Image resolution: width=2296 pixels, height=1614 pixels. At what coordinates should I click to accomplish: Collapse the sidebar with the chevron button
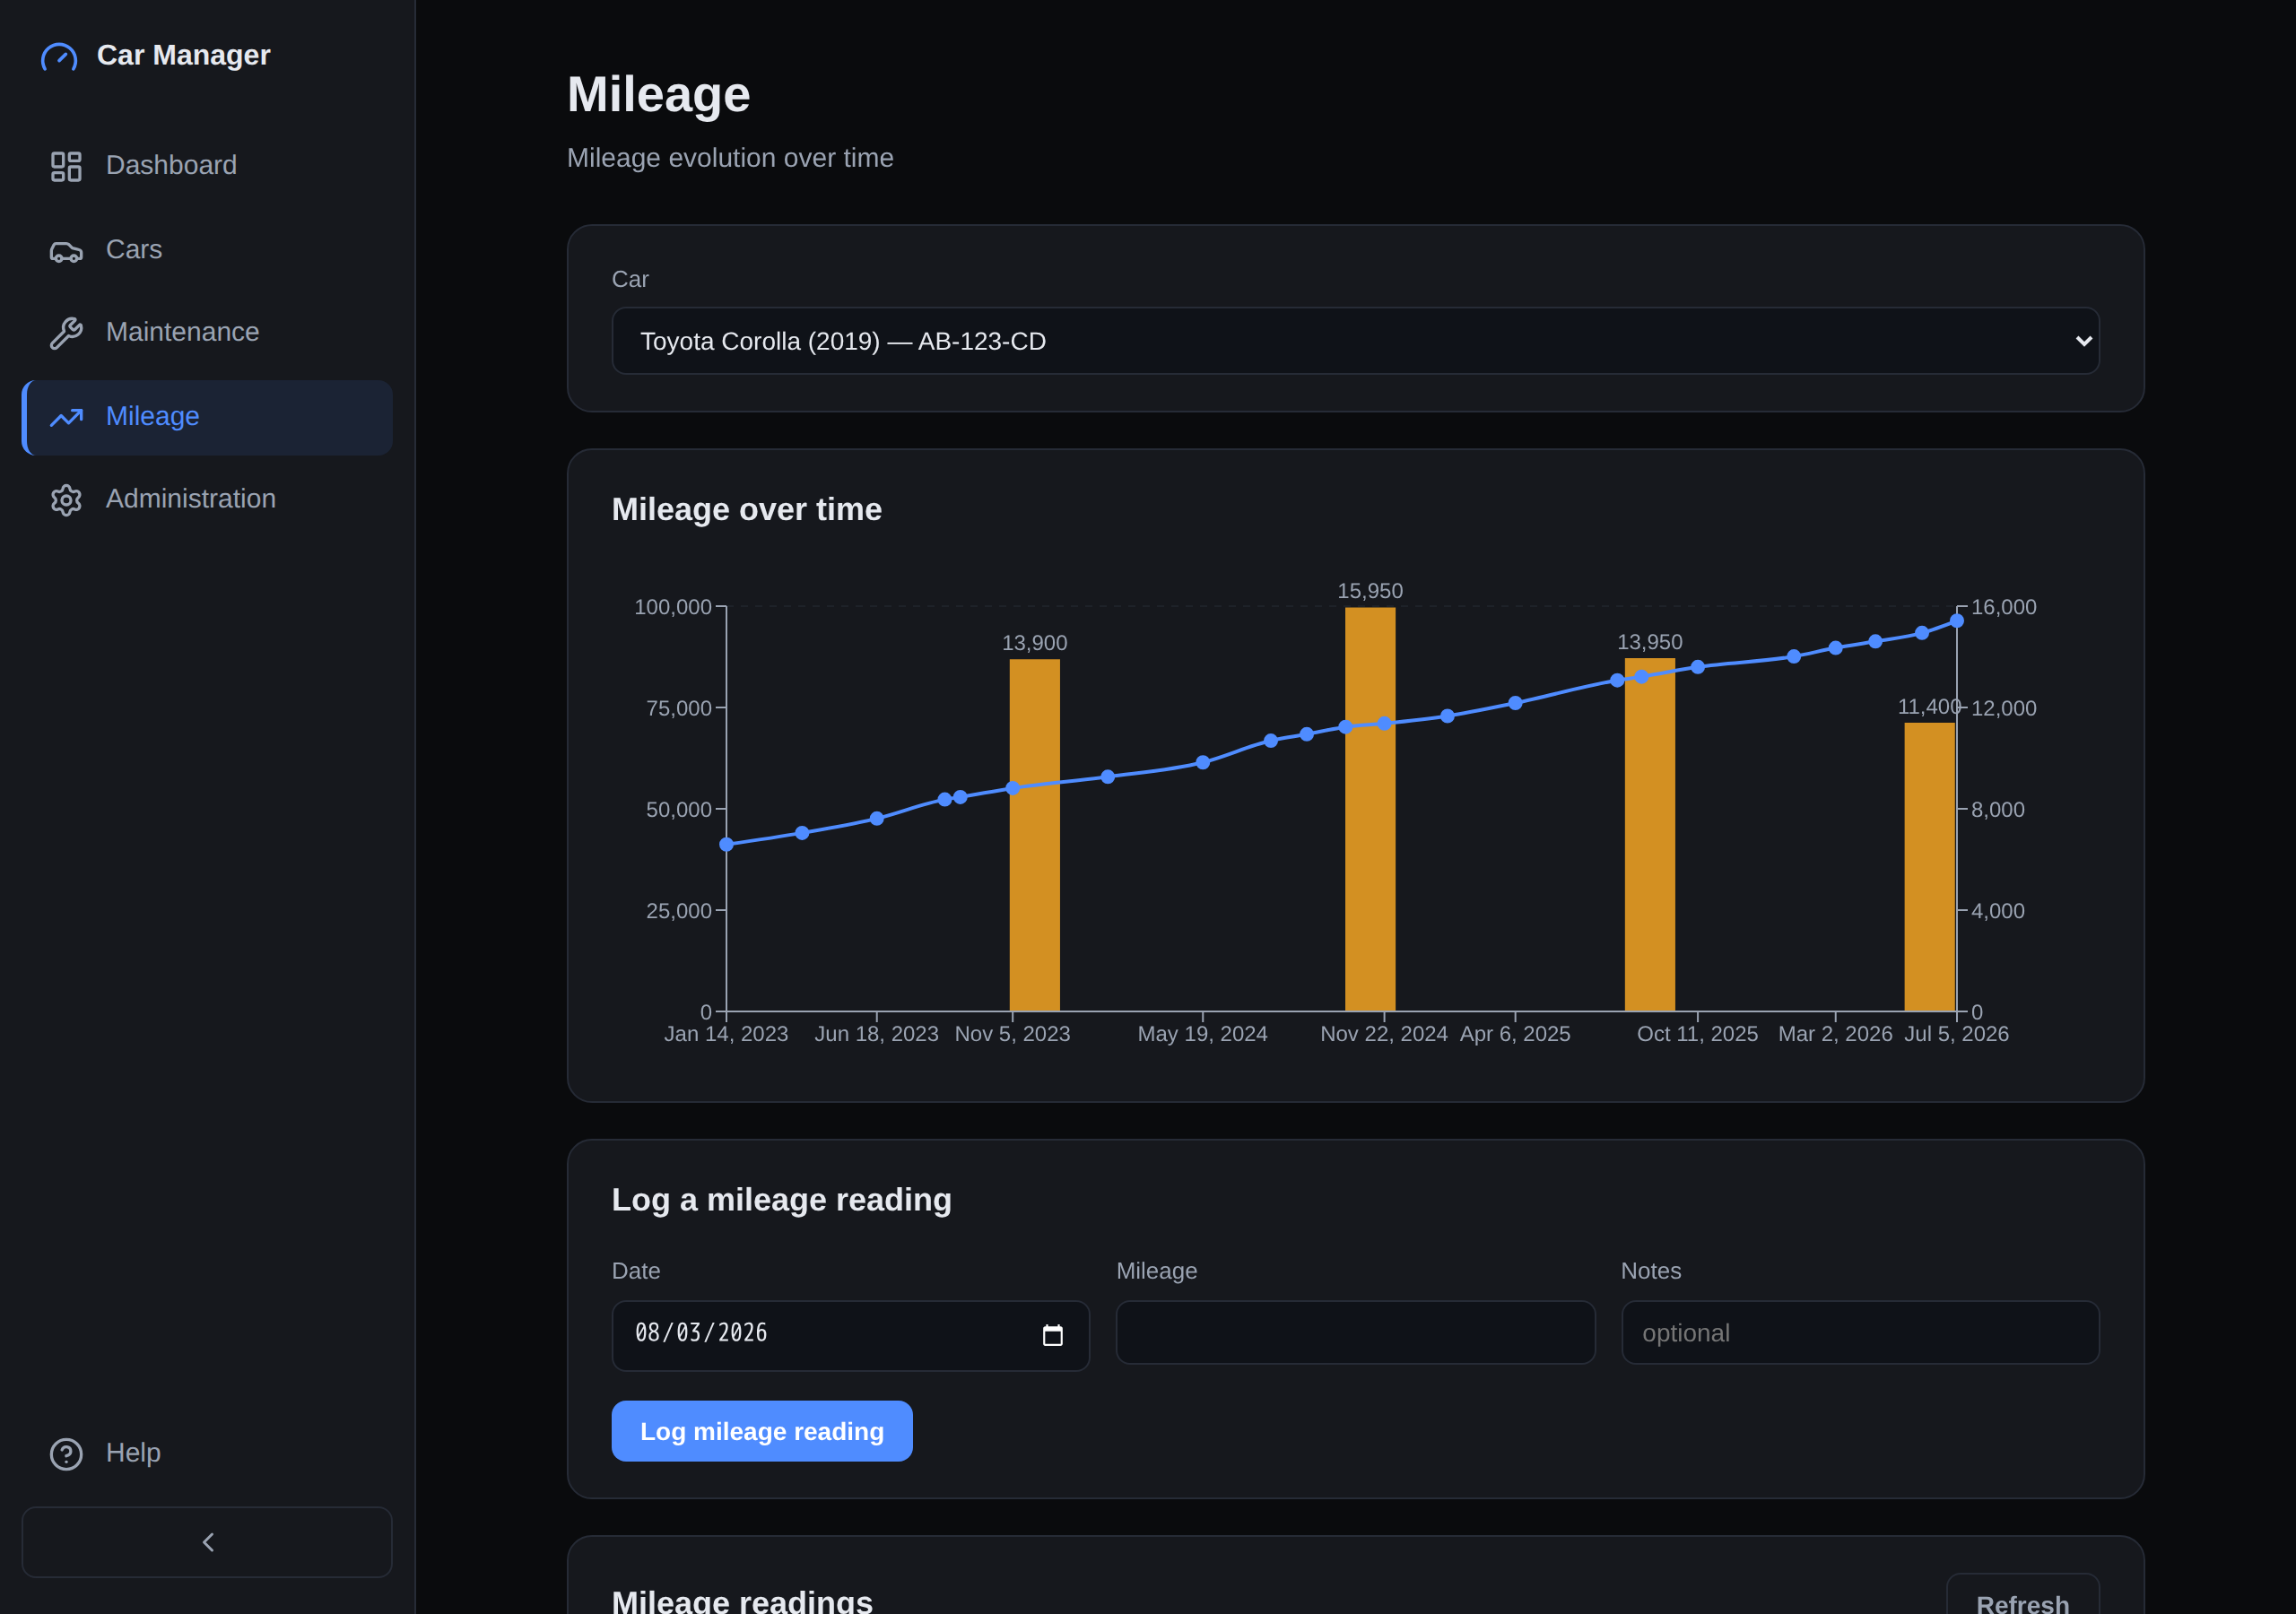click(x=207, y=1542)
